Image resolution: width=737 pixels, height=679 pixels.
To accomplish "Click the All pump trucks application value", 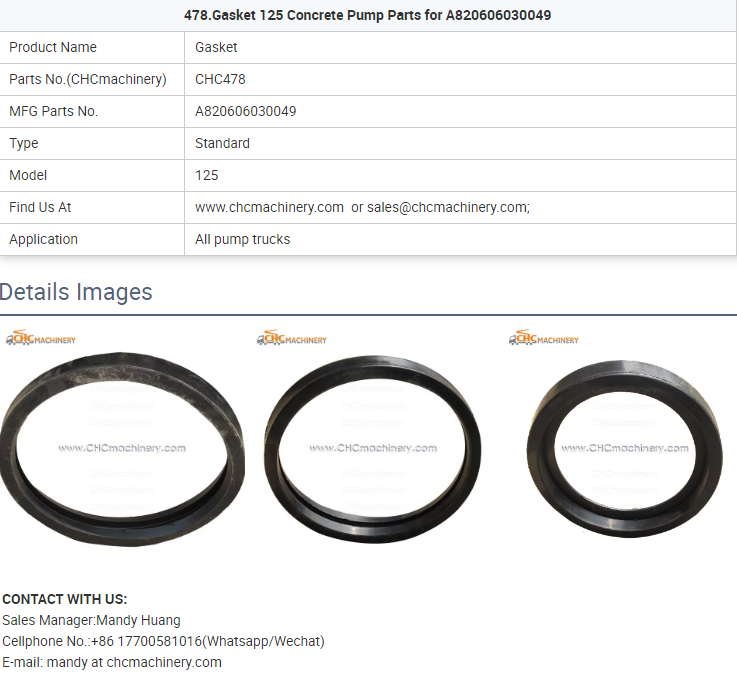I will (243, 239).
